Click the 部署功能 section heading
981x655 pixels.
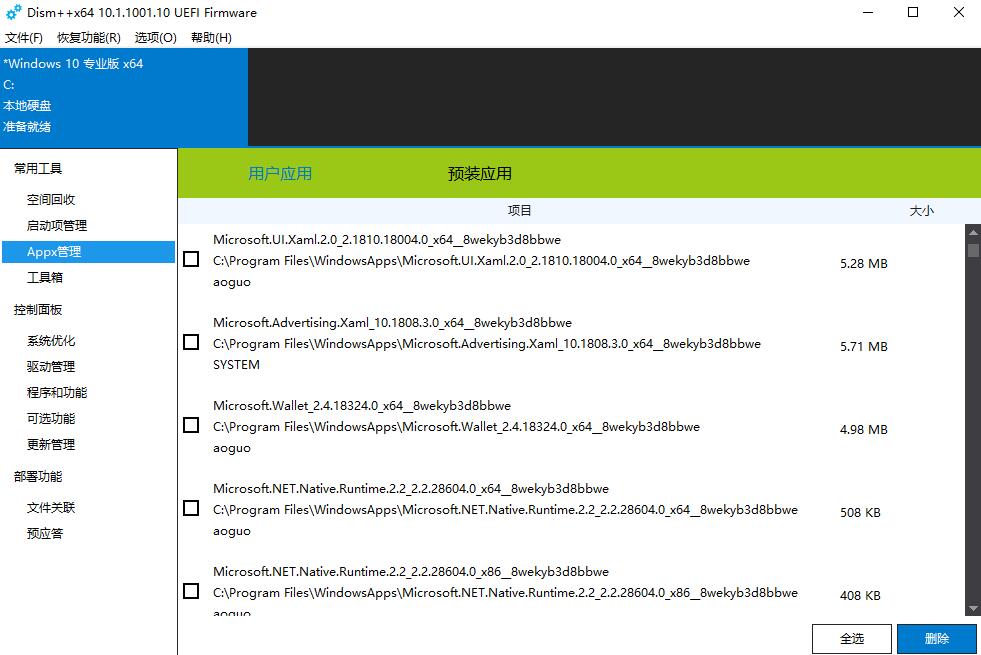(x=38, y=477)
